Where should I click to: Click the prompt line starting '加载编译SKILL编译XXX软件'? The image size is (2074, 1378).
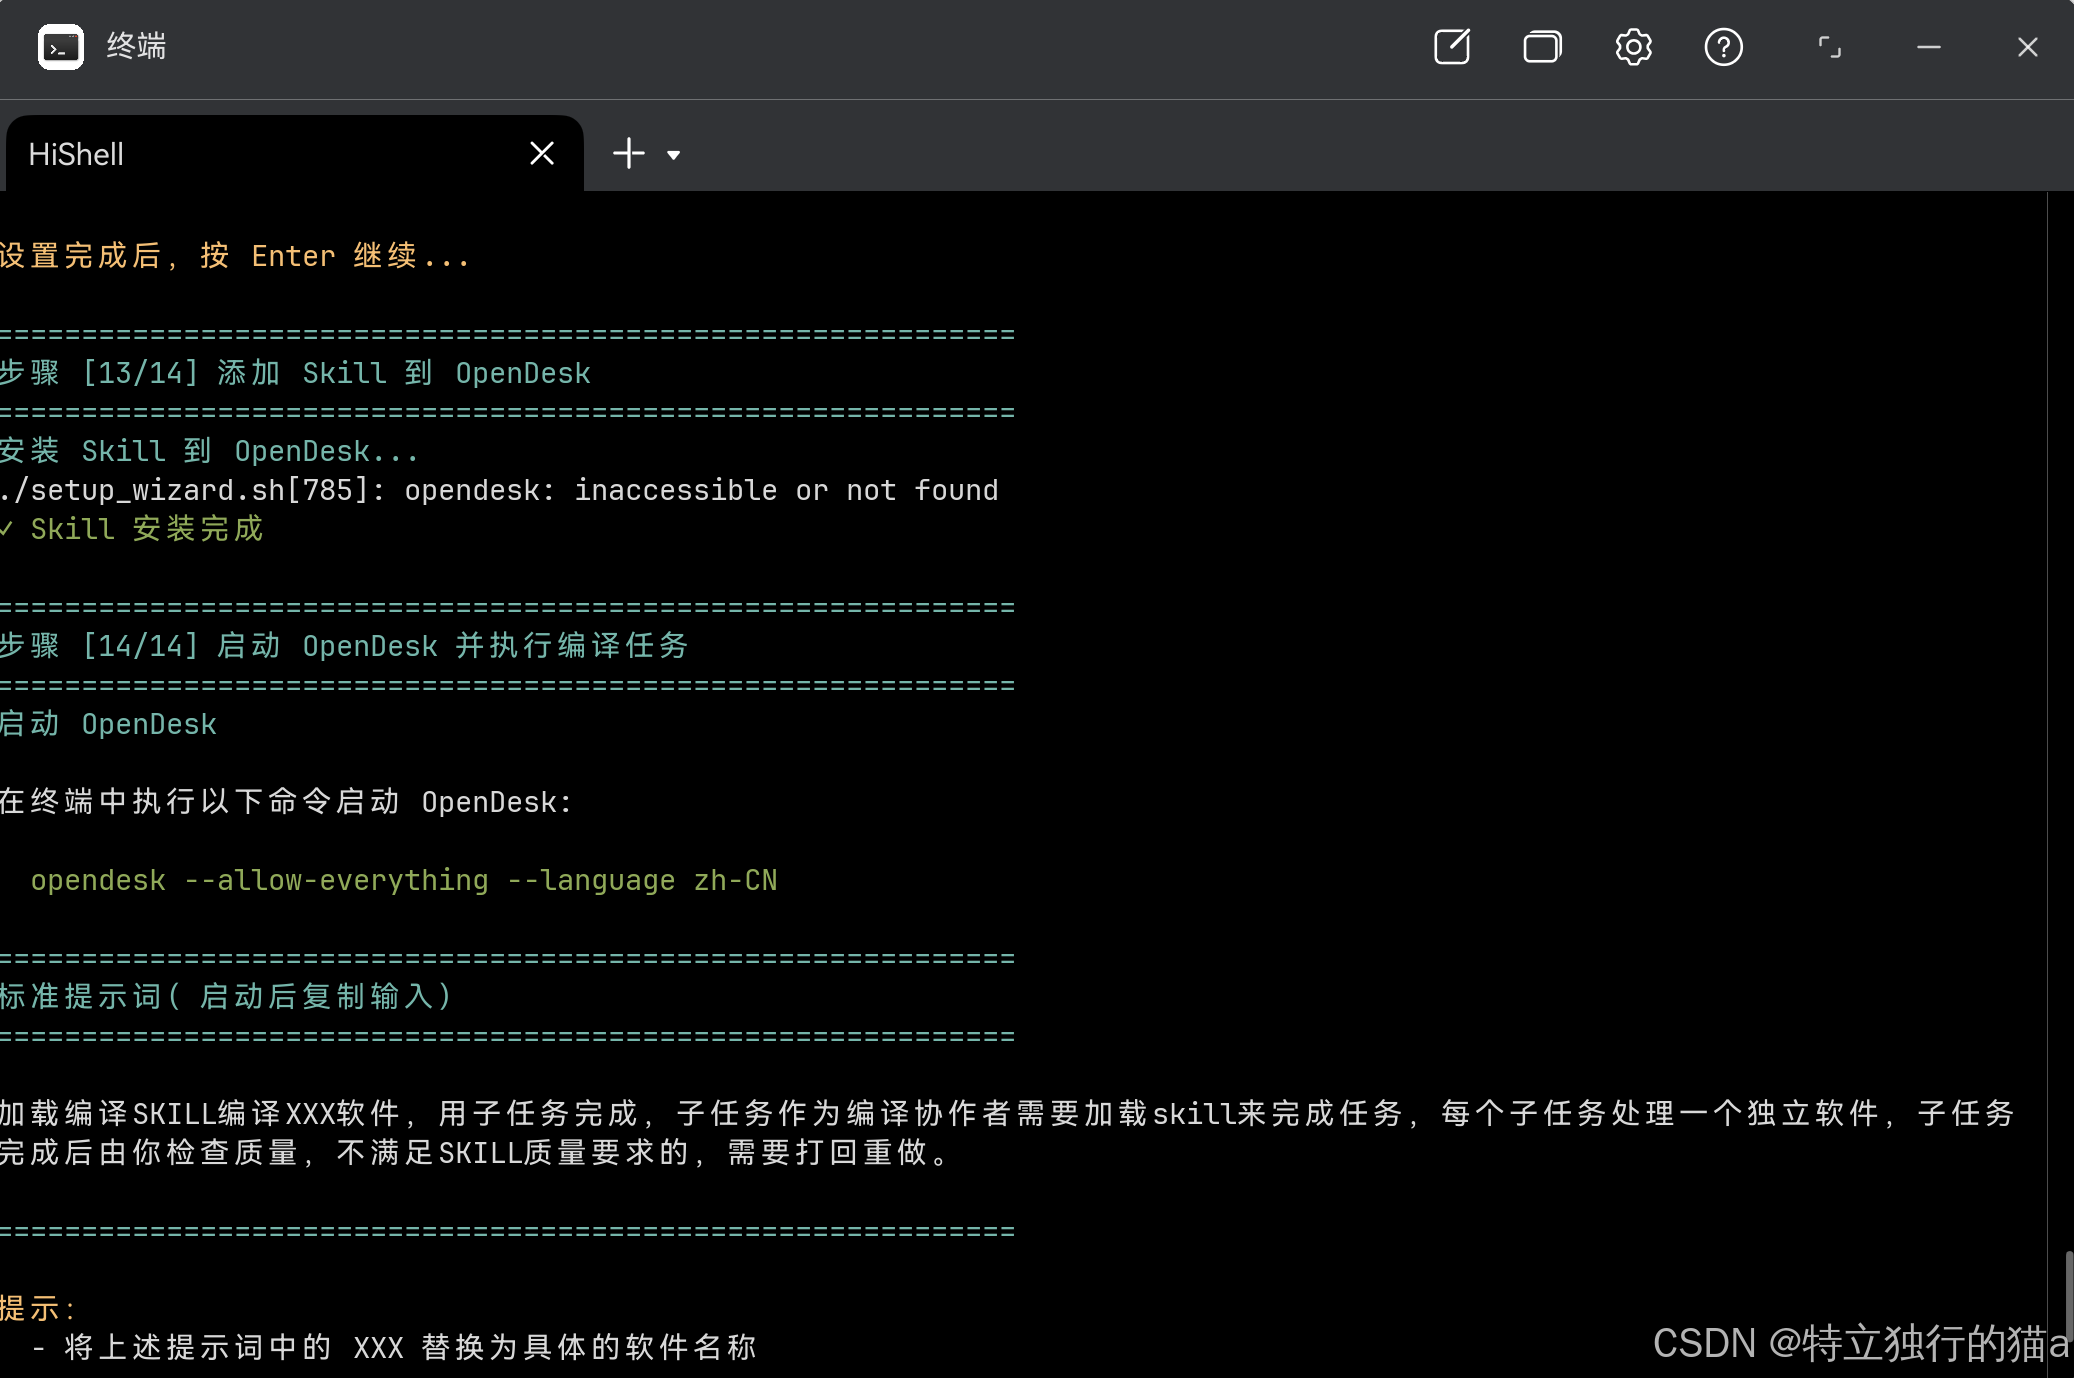tap(1007, 1114)
